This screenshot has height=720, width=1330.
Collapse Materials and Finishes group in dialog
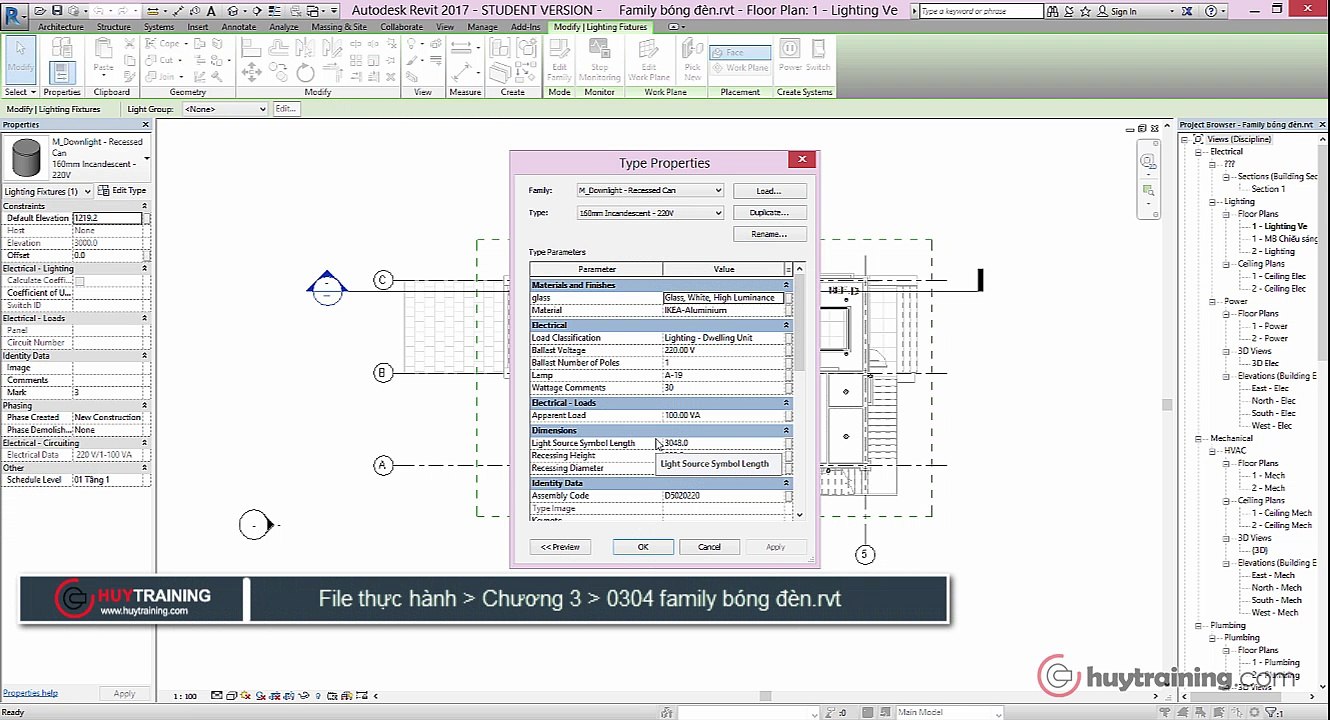click(786, 285)
